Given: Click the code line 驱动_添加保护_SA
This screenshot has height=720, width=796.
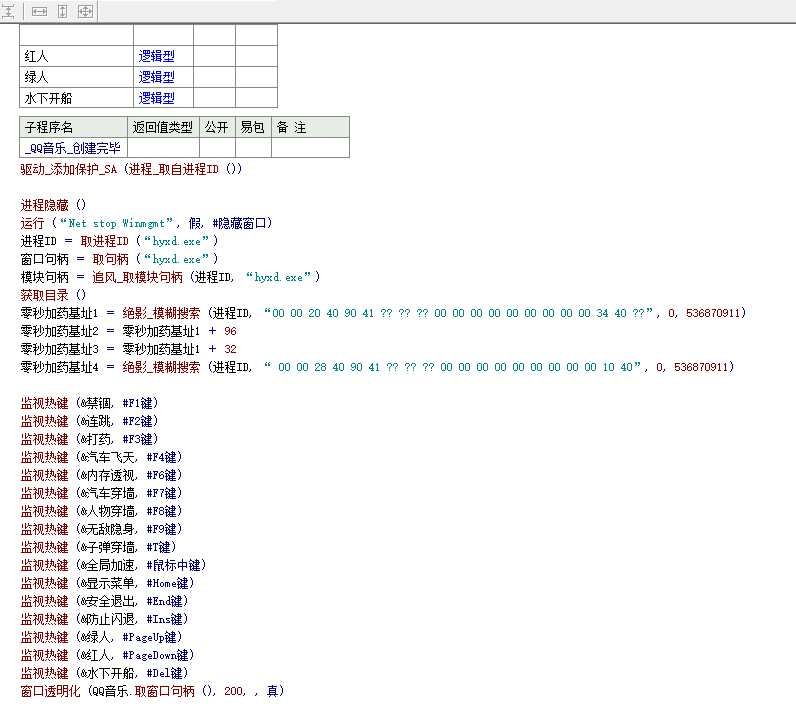Looking at the screenshot, I should (x=131, y=169).
